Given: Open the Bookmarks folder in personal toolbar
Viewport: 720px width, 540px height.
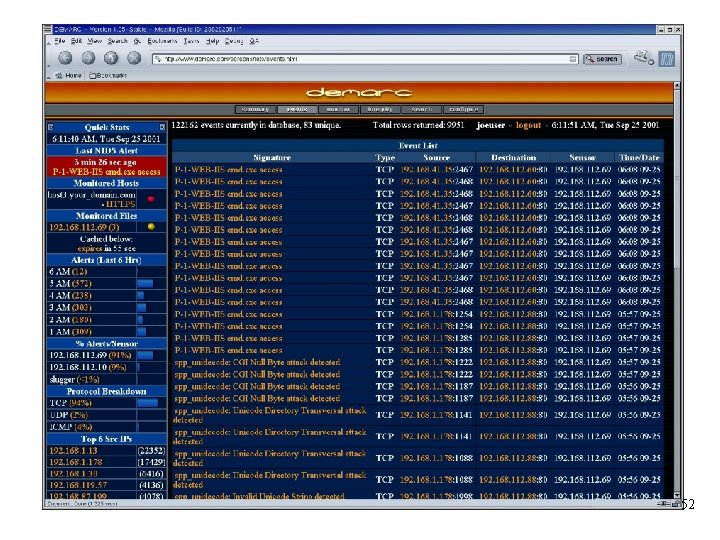Looking at the screenshot, I should [x=108, y=75].
